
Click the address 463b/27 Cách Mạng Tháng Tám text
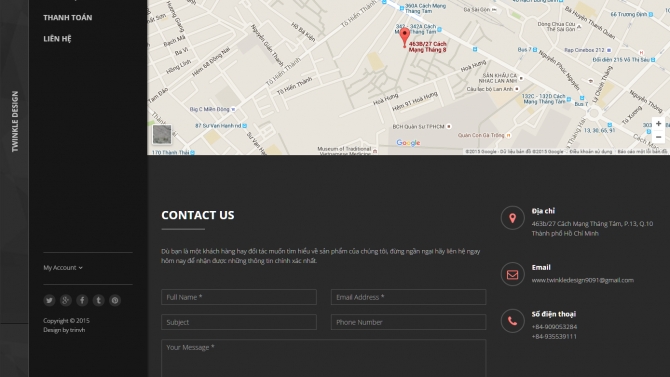coord(592,224)
